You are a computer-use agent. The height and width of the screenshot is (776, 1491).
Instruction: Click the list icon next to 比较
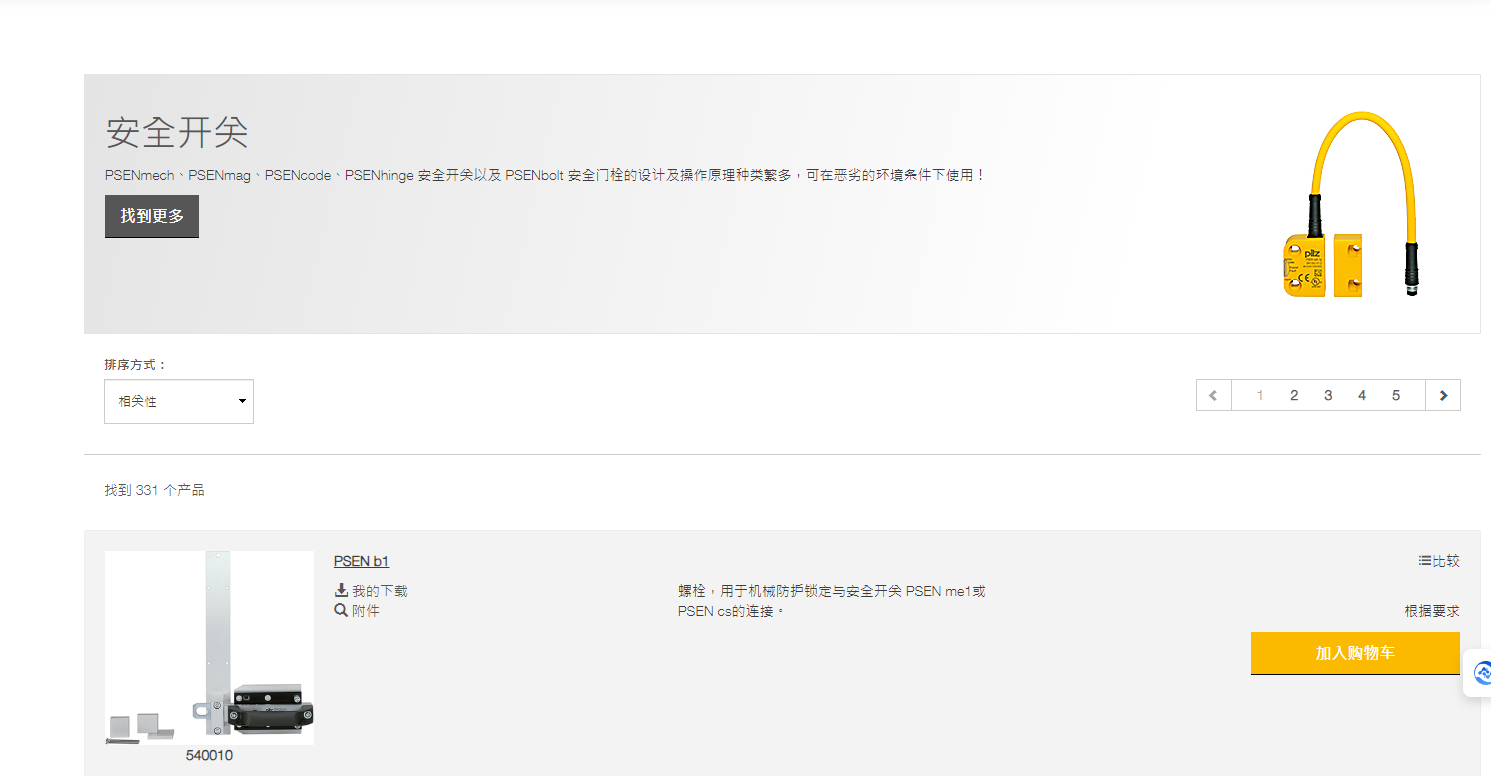pyautogui.click(x=1425, y=561)
